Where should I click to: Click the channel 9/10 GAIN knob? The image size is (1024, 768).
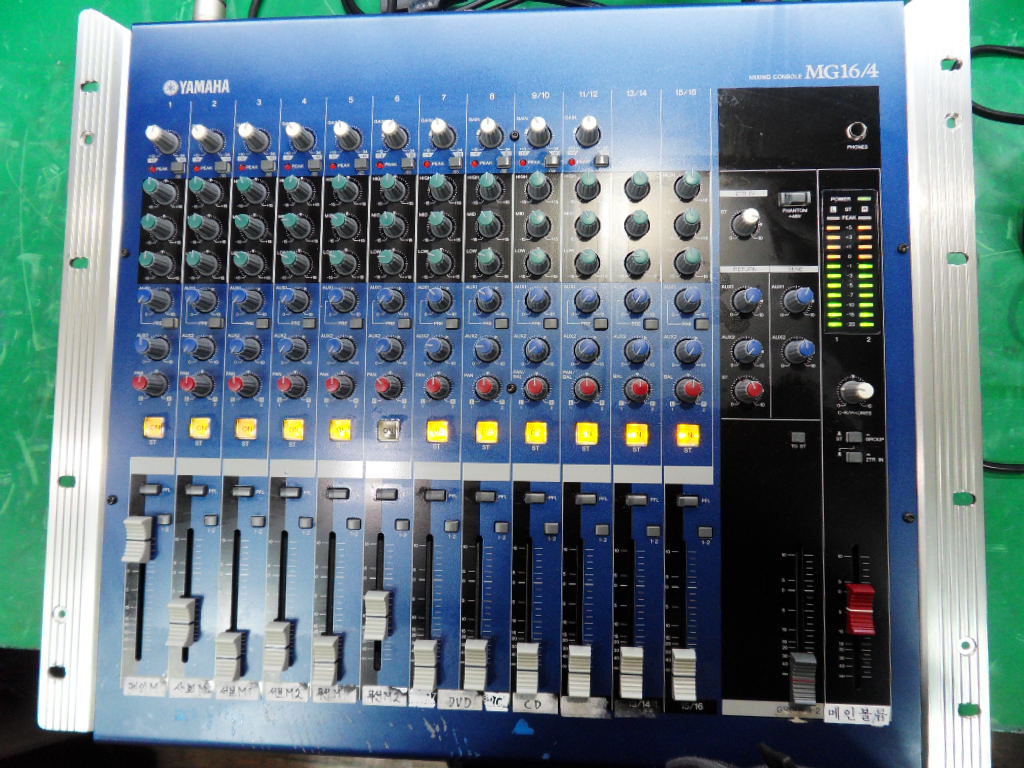click(x=538, y=132)
